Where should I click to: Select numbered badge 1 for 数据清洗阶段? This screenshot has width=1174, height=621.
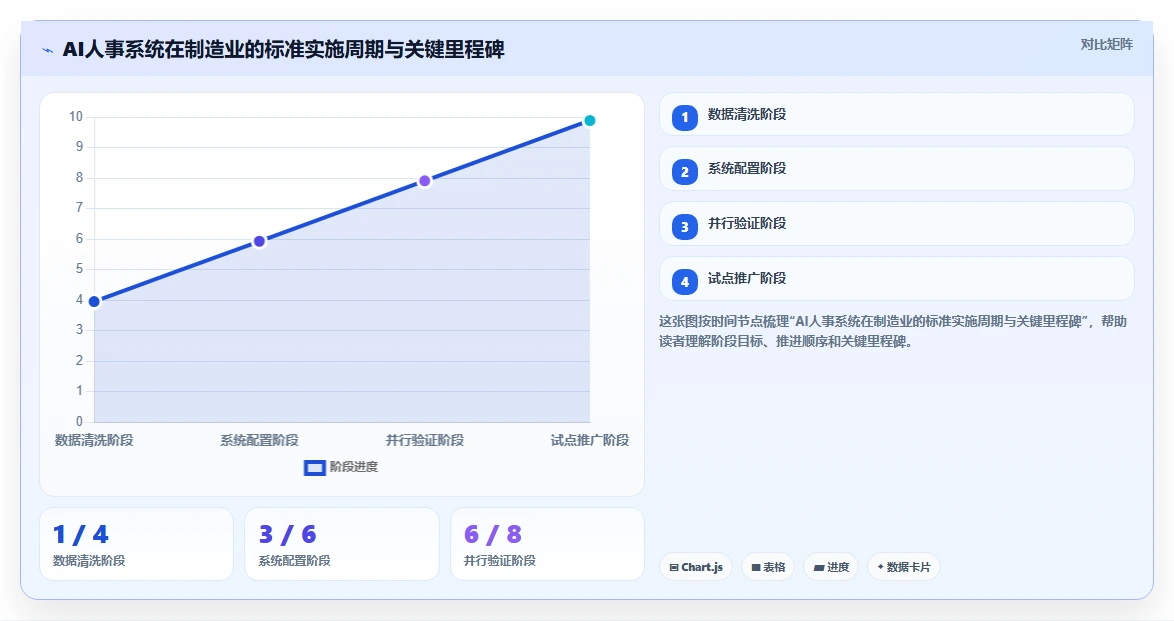684,117
